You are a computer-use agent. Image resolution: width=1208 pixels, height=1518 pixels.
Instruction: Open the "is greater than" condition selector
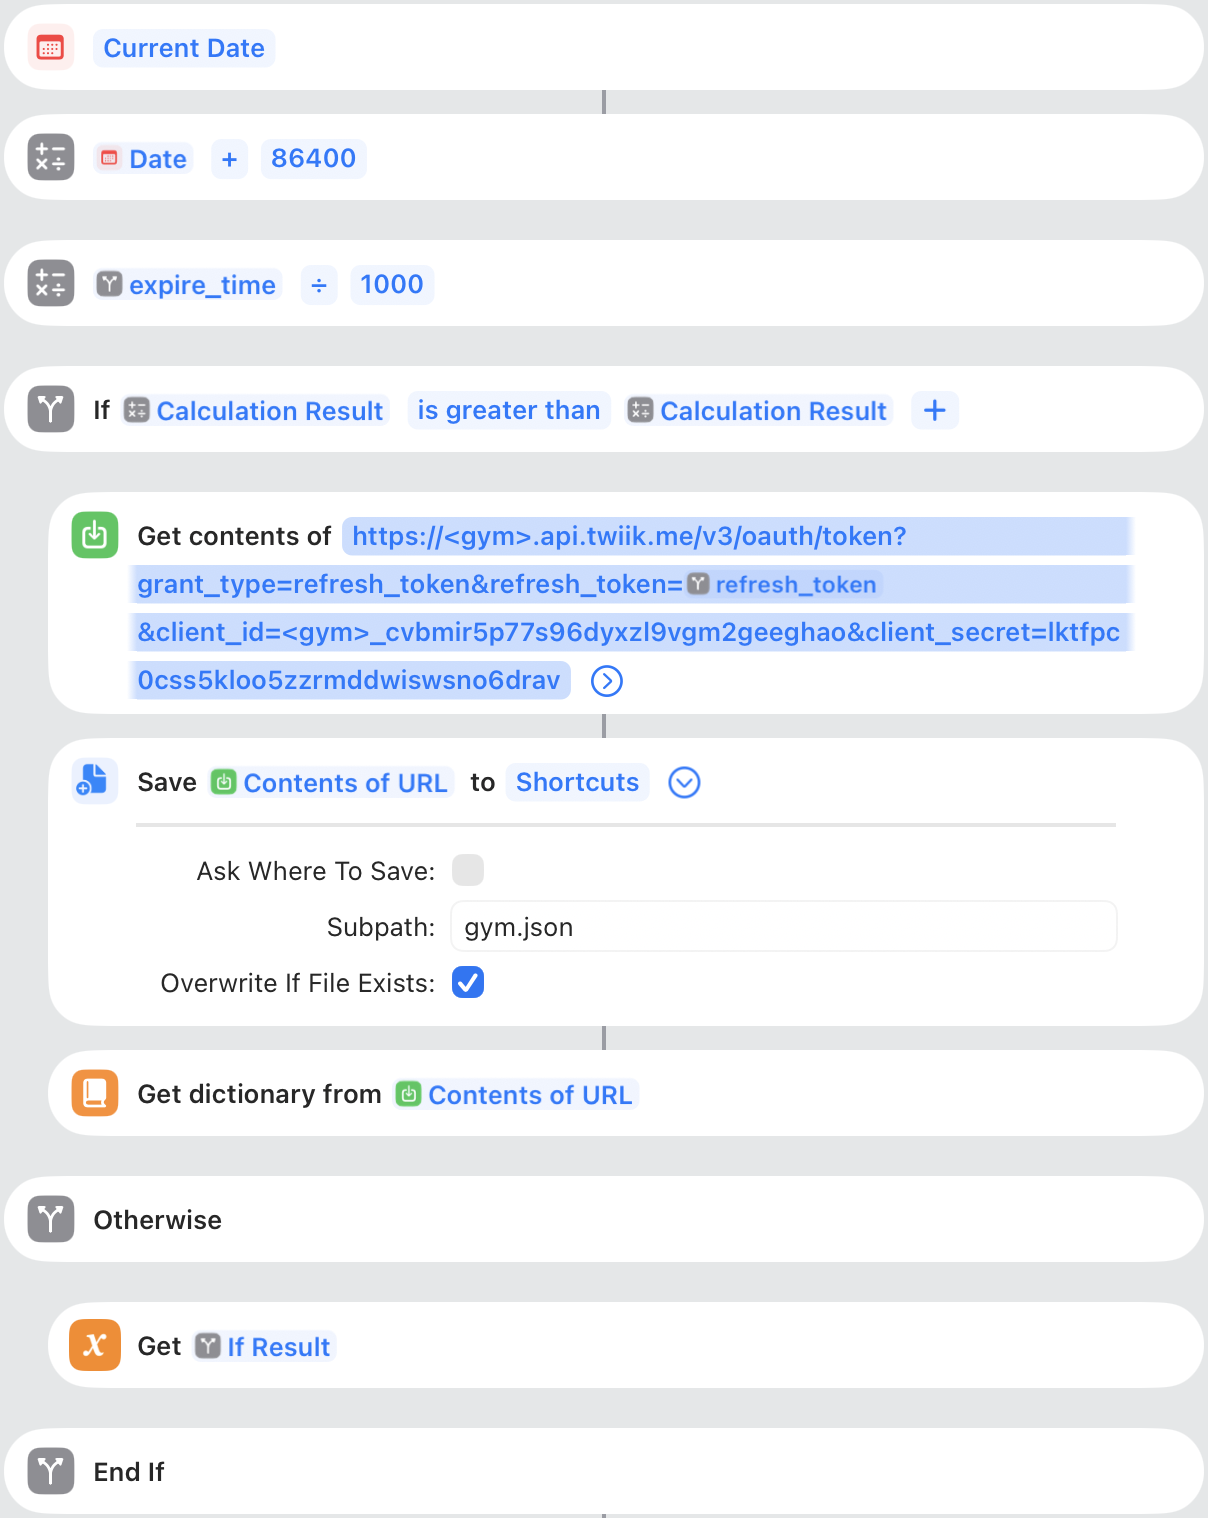click(508, 410)
